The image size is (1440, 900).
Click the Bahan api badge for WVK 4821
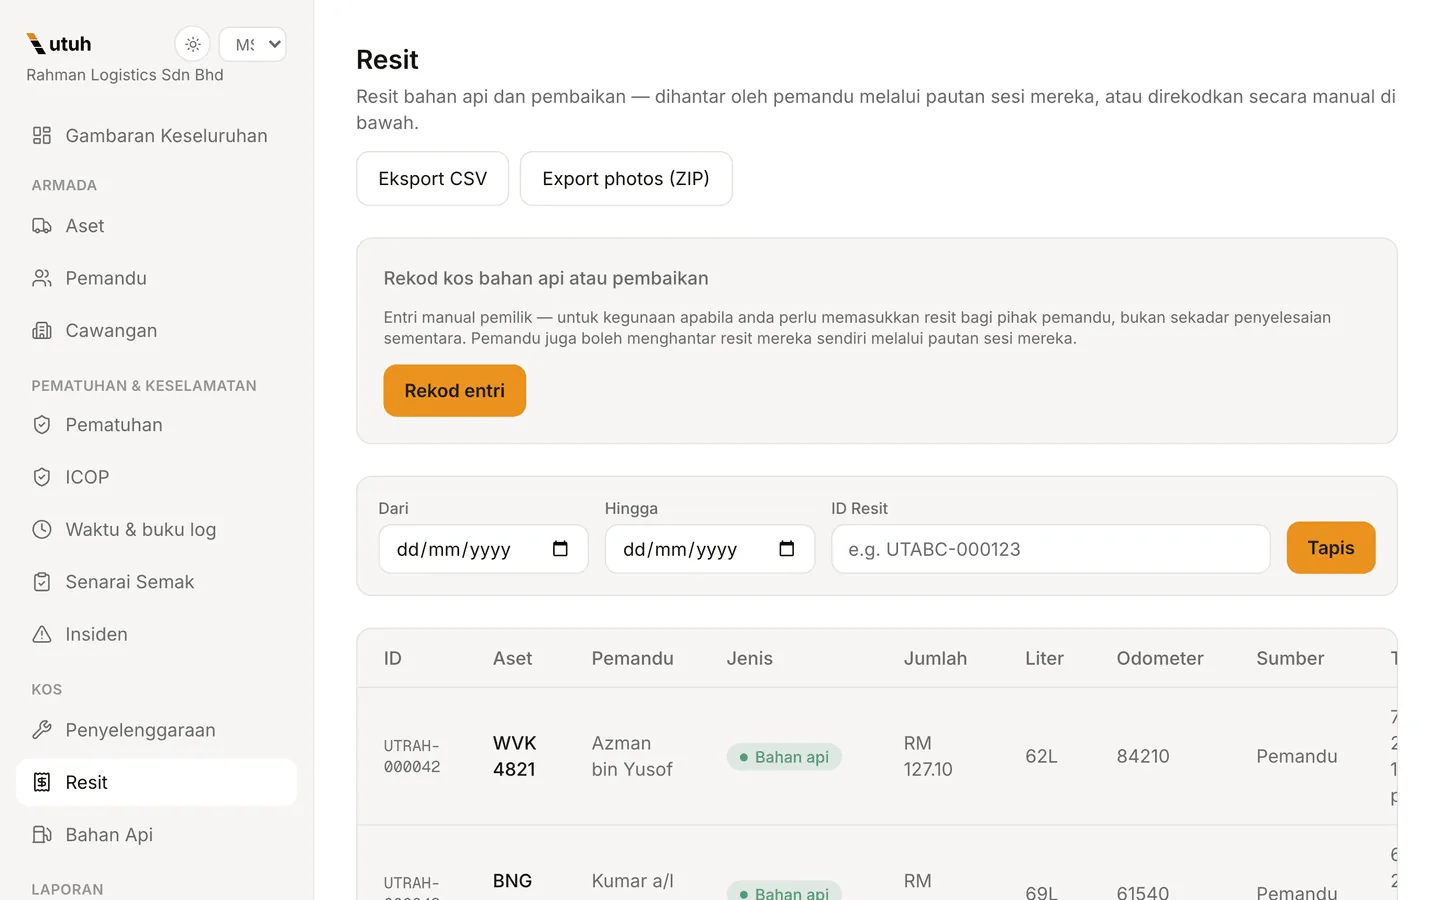(x=785, y=757)
